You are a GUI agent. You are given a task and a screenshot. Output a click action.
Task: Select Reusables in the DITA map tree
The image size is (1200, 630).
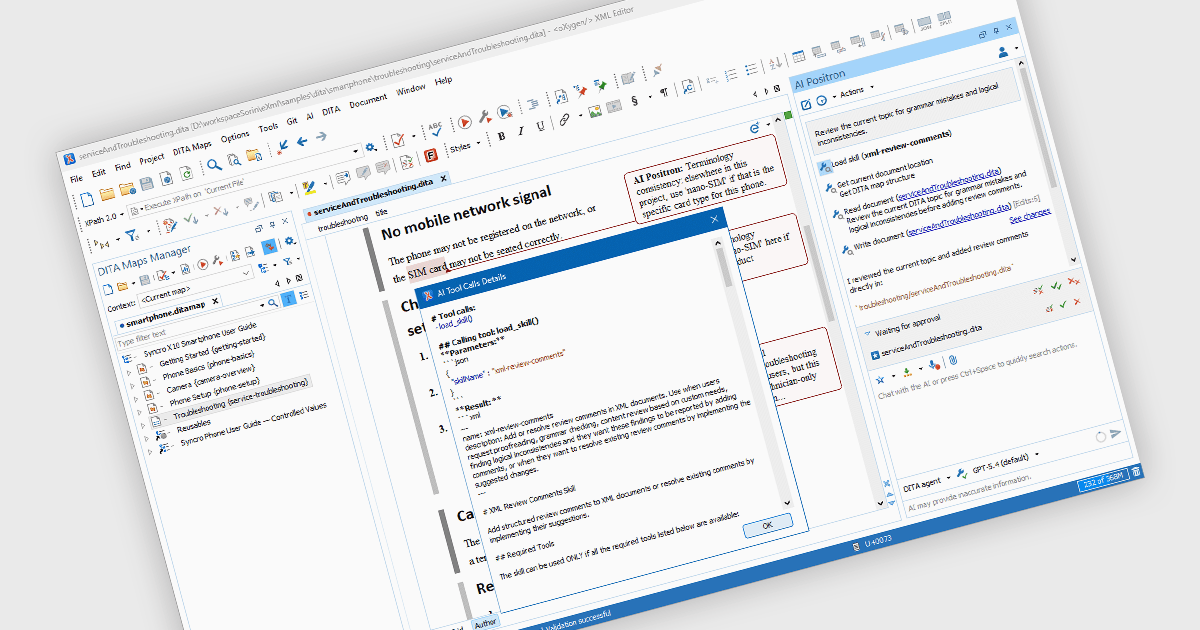[194, 426]
